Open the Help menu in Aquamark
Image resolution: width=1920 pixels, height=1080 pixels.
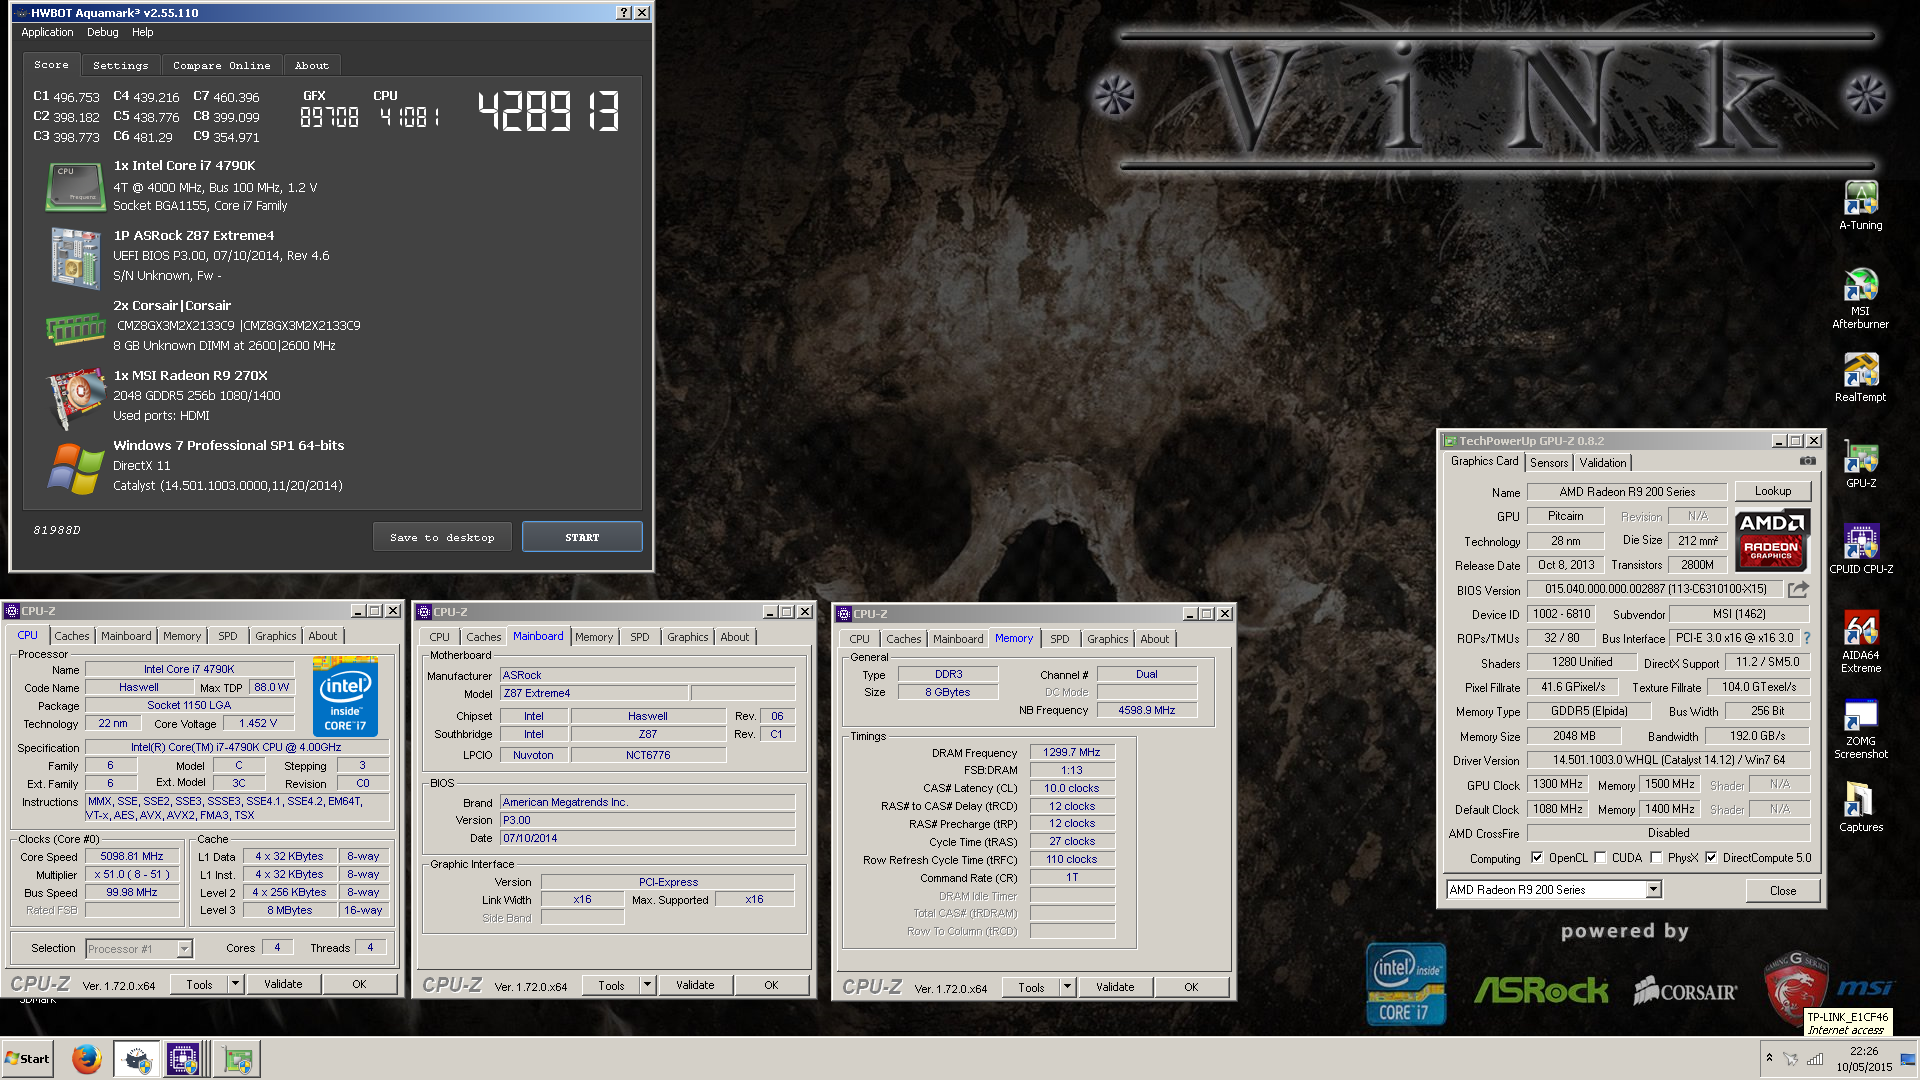(x=143, y=32)
